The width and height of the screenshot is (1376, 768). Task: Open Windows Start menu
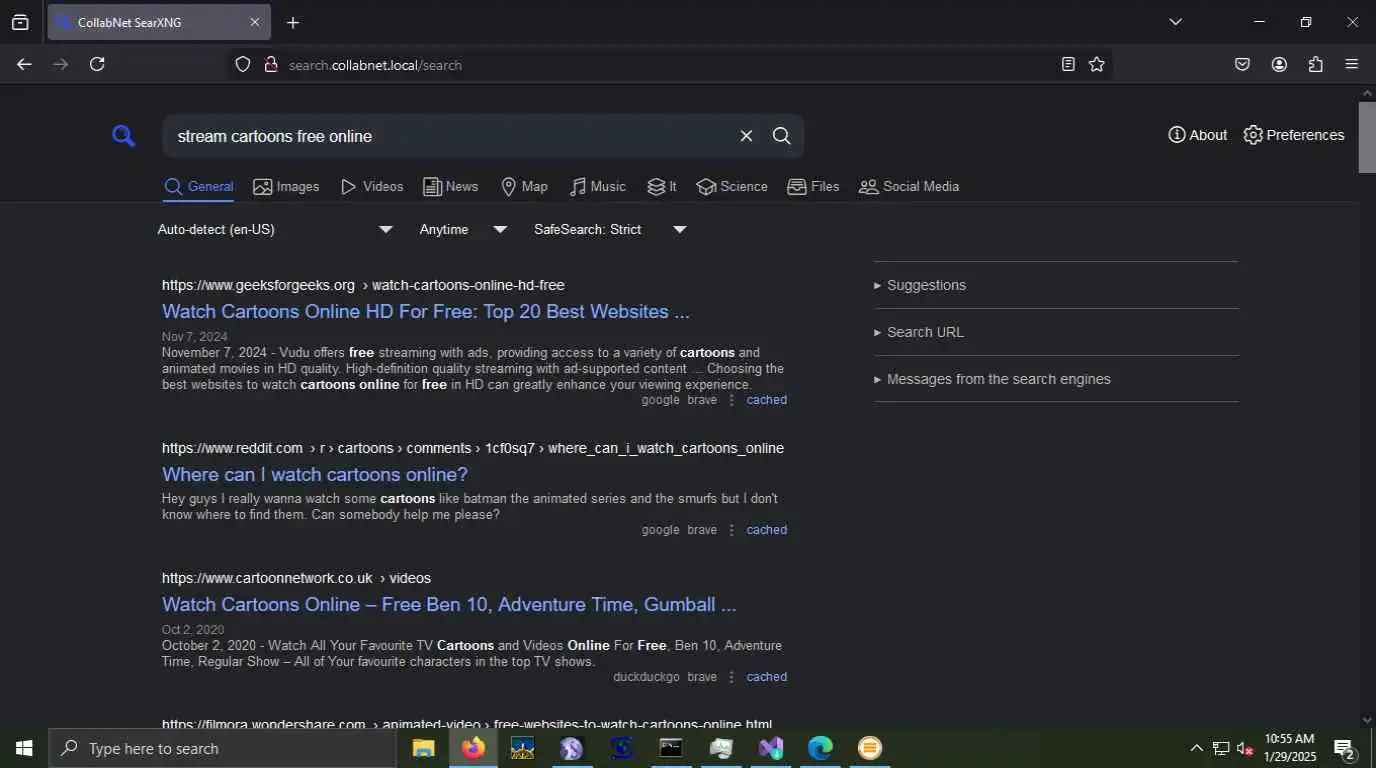pos(24,748)
